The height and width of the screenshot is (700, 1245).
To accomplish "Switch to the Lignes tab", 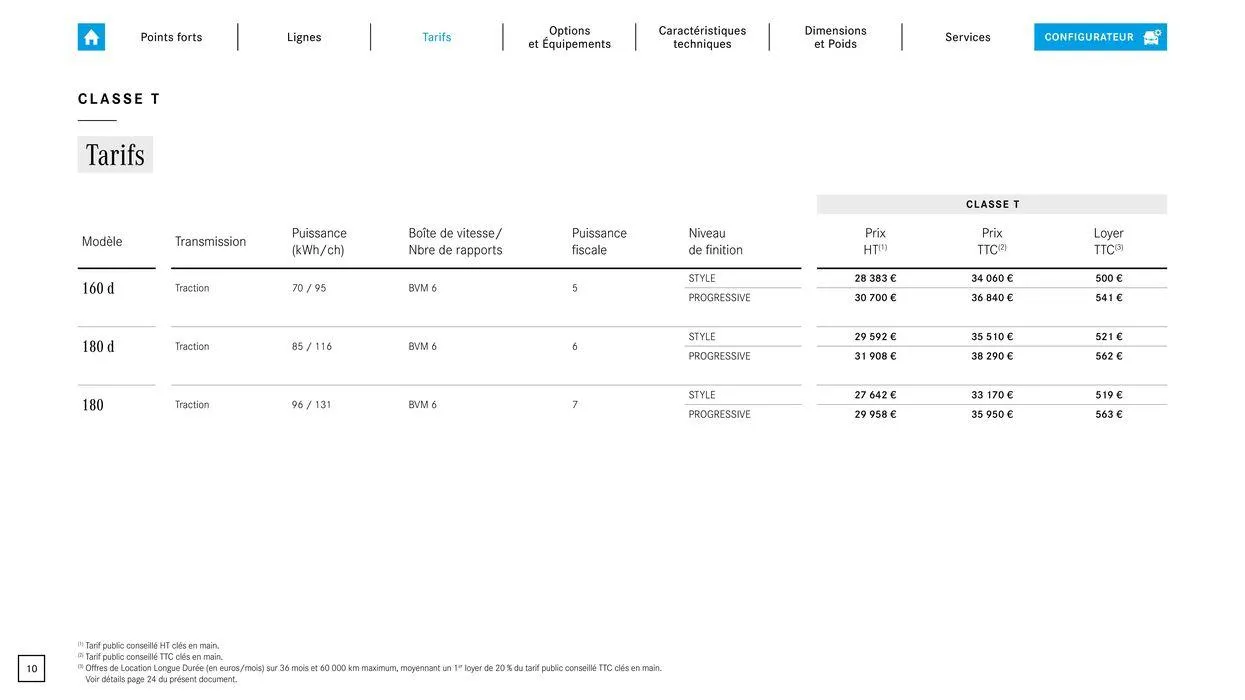I will 304,37.
